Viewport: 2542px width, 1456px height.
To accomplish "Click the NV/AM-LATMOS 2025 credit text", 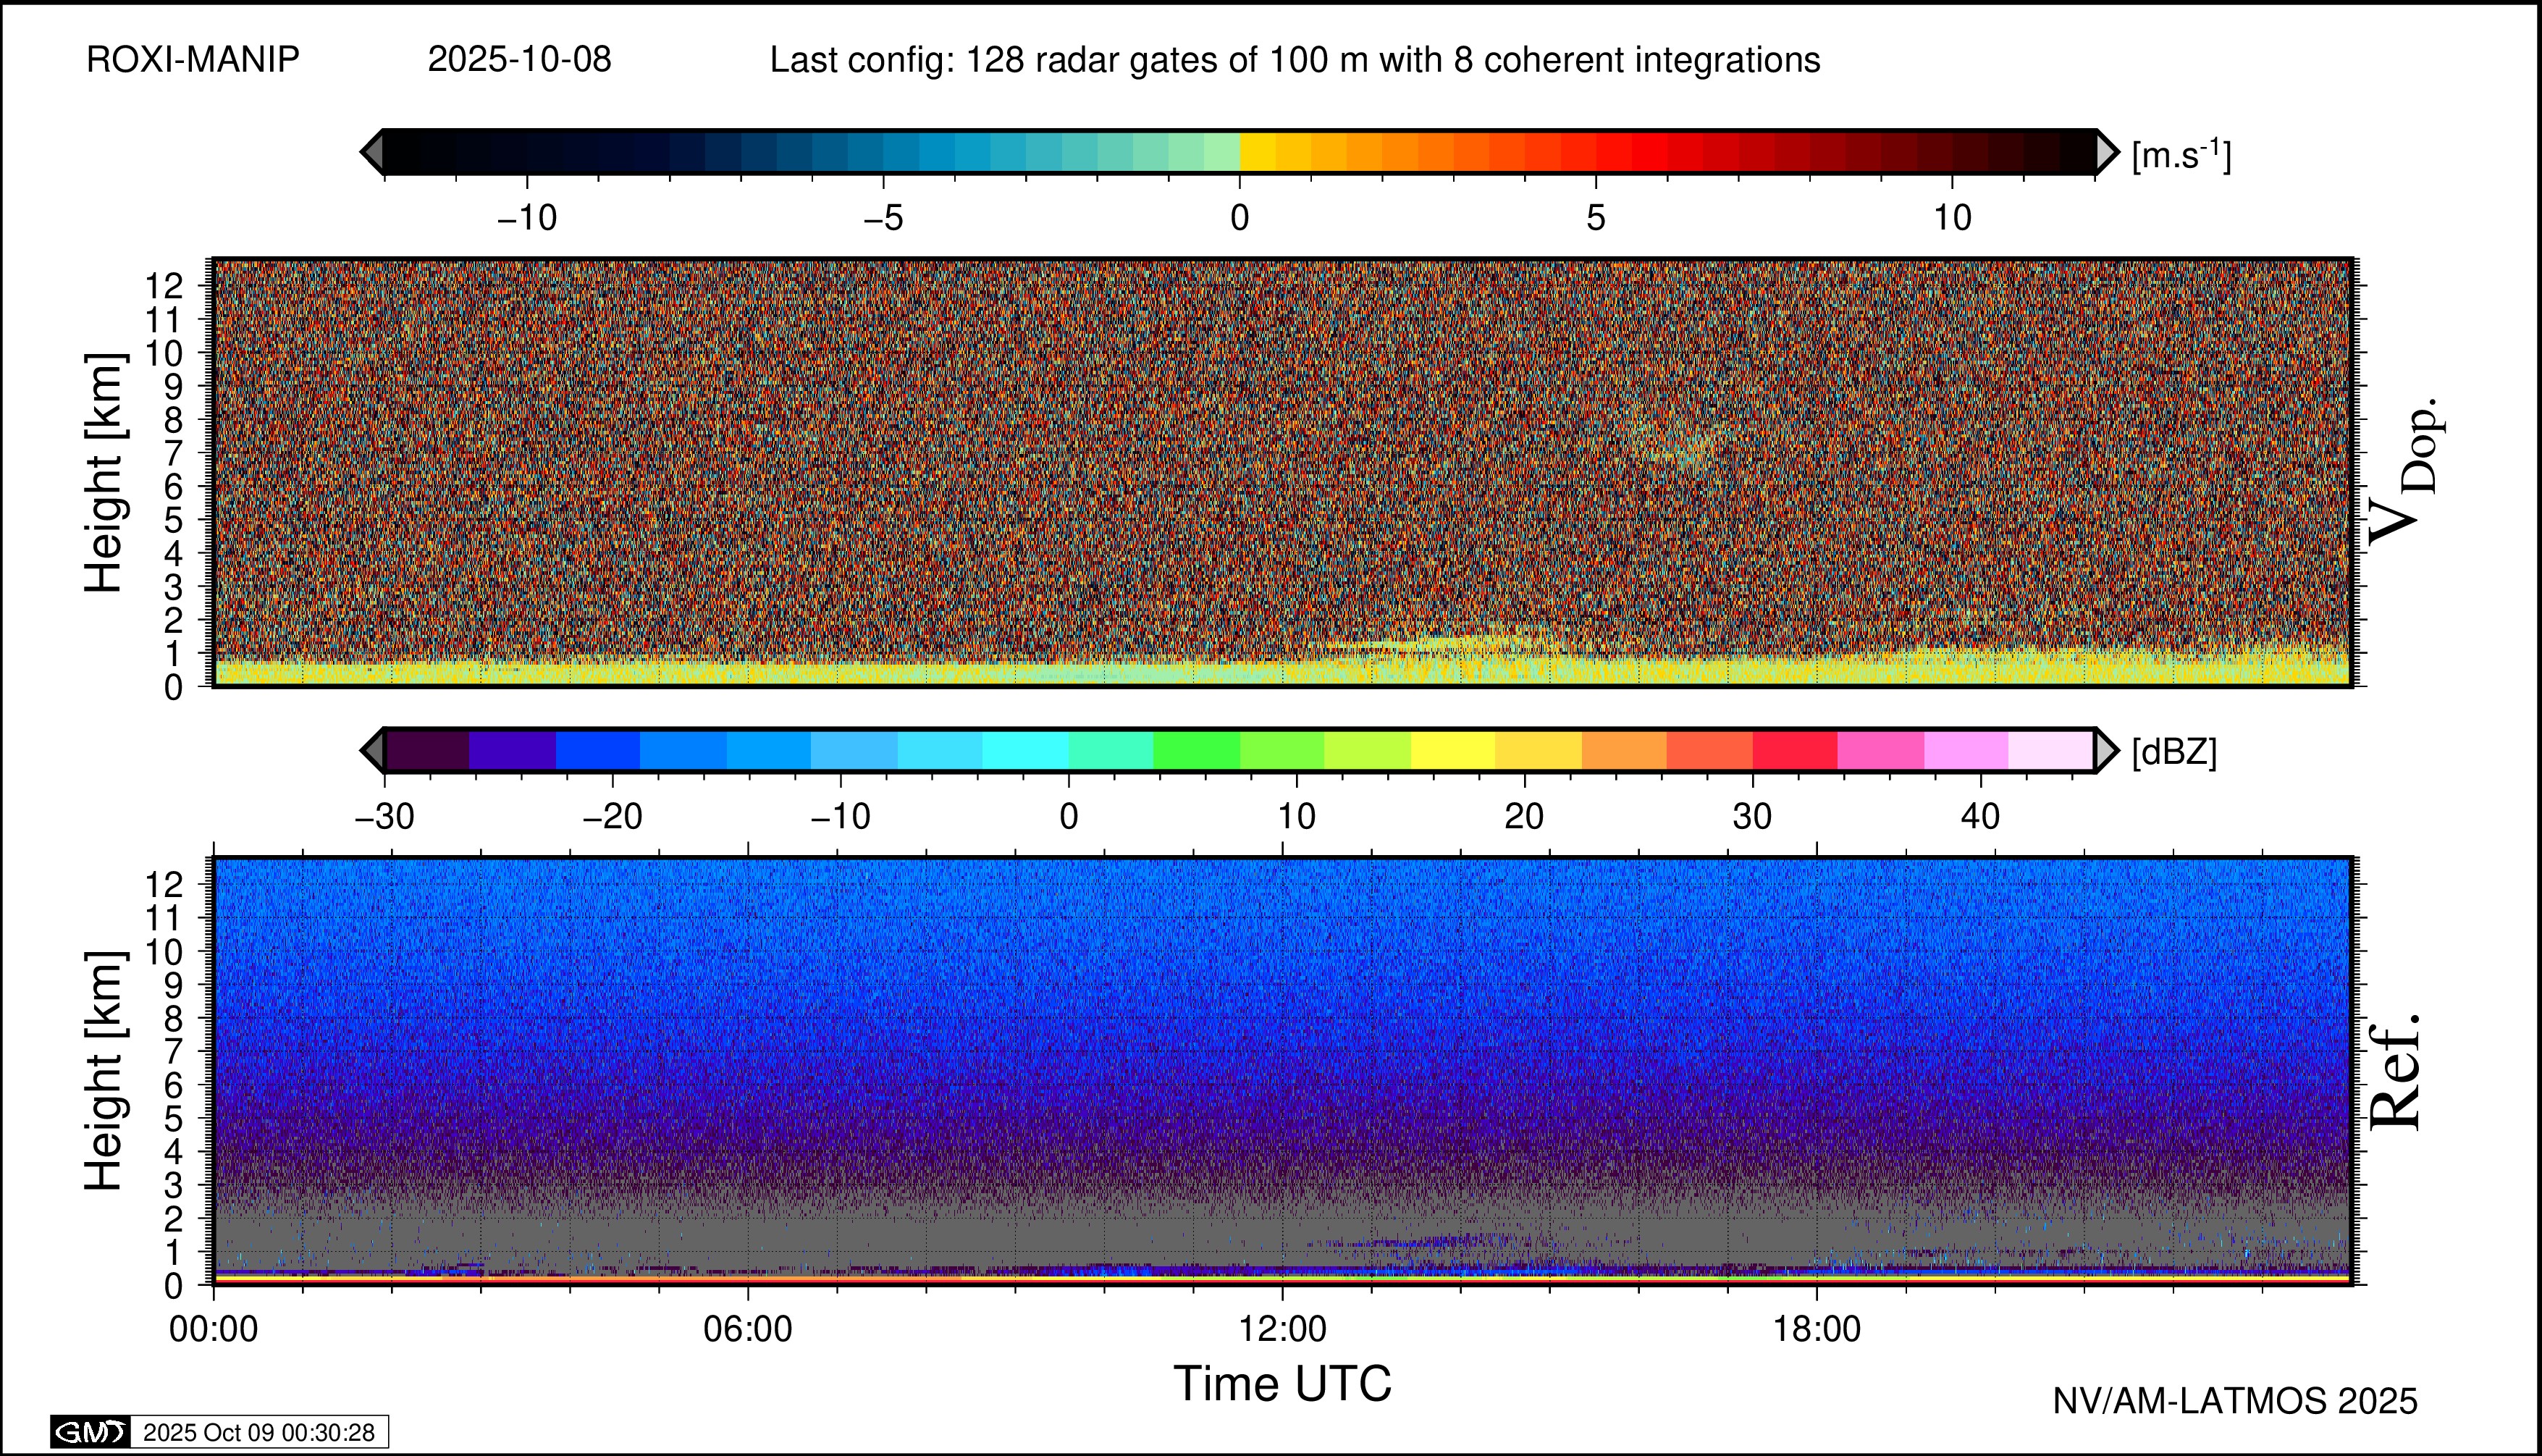I will [x=2234, y=1401].
